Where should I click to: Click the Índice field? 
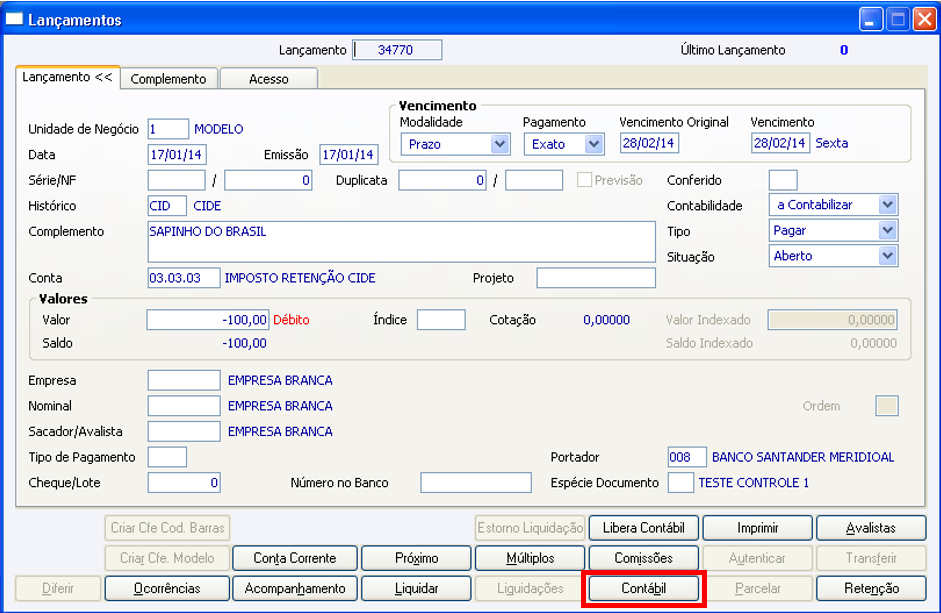441,320
